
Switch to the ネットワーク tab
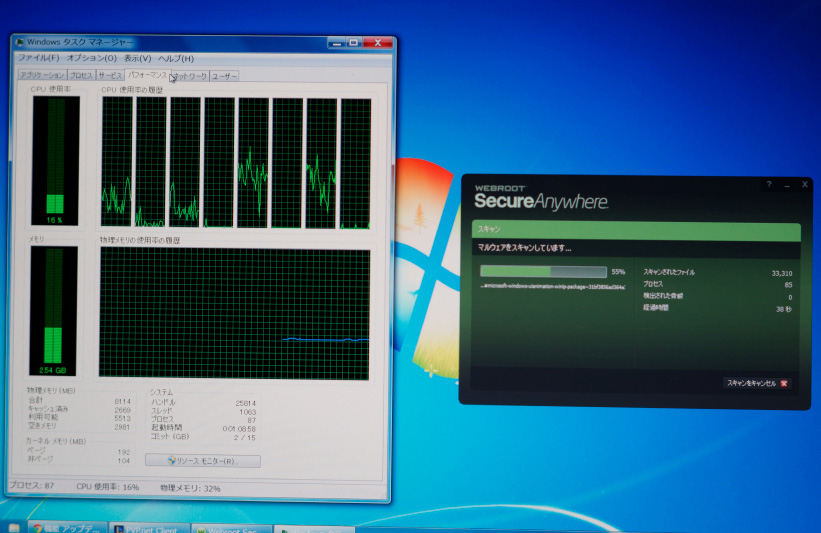(x=190, y=76)
